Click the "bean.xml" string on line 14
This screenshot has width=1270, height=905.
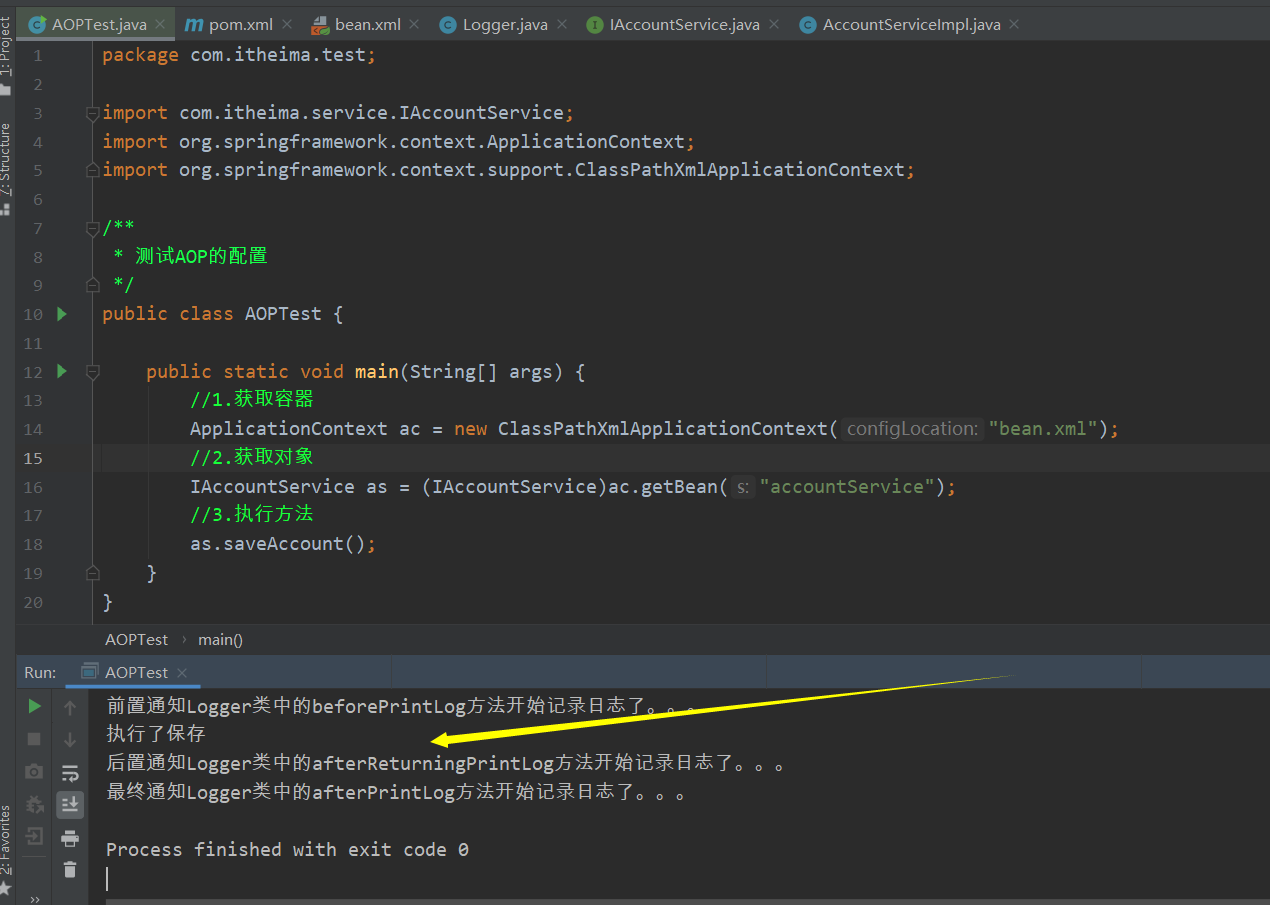(x=1044, y=429)
